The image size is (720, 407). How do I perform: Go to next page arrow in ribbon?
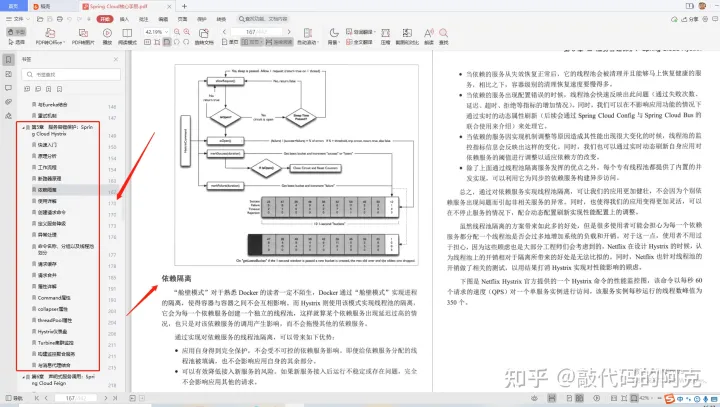click(x=289, y=32)
